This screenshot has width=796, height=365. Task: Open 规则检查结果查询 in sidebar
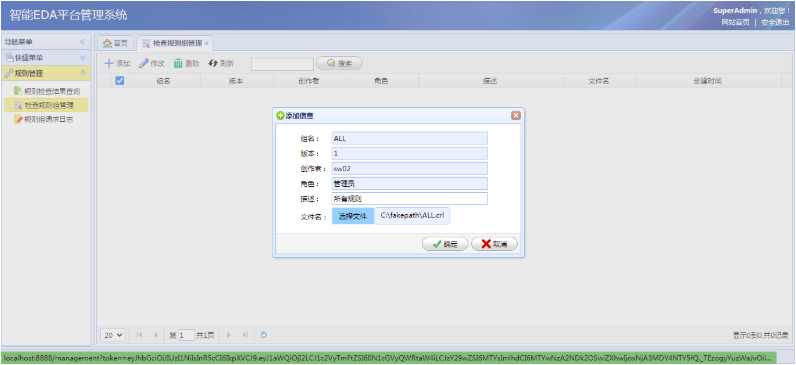47,91
